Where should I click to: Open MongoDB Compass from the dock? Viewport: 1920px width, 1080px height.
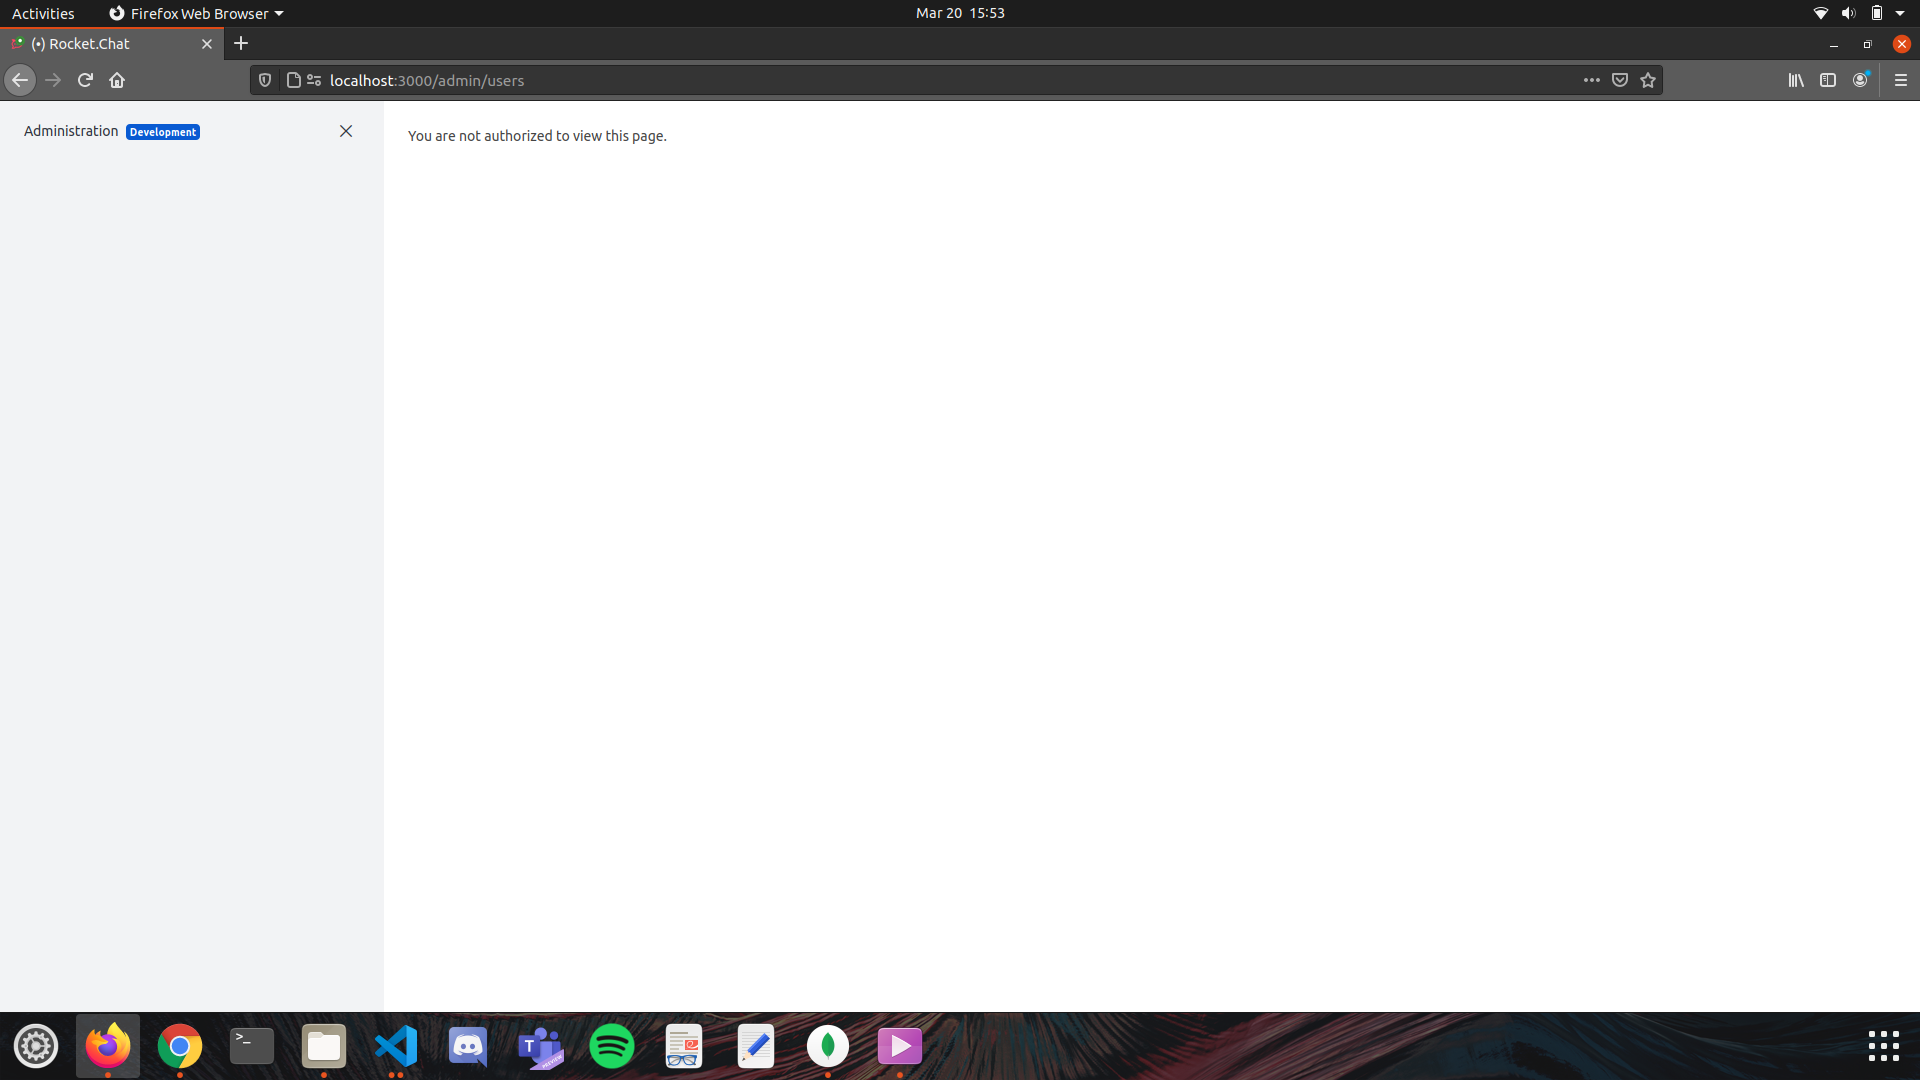click(828, 1046)
